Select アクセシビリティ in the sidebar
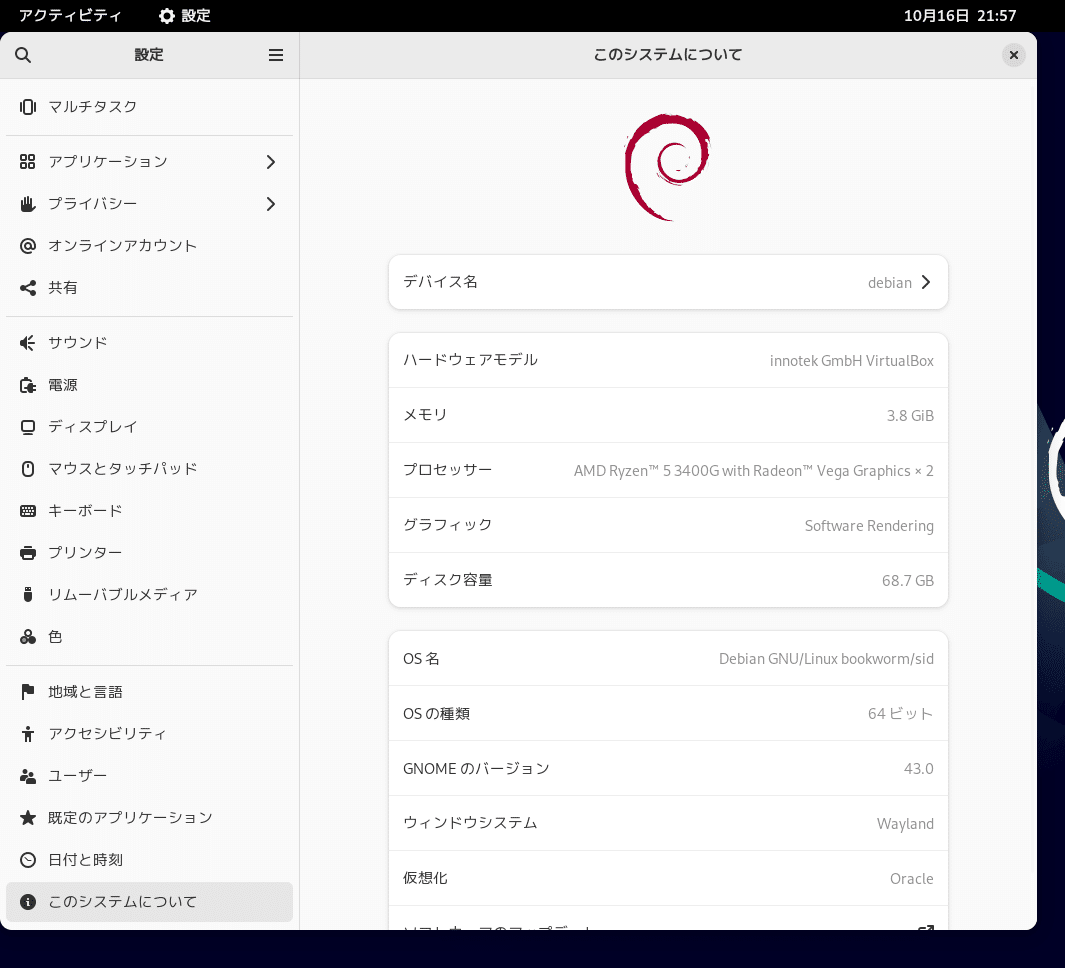 tap(149, 734)
